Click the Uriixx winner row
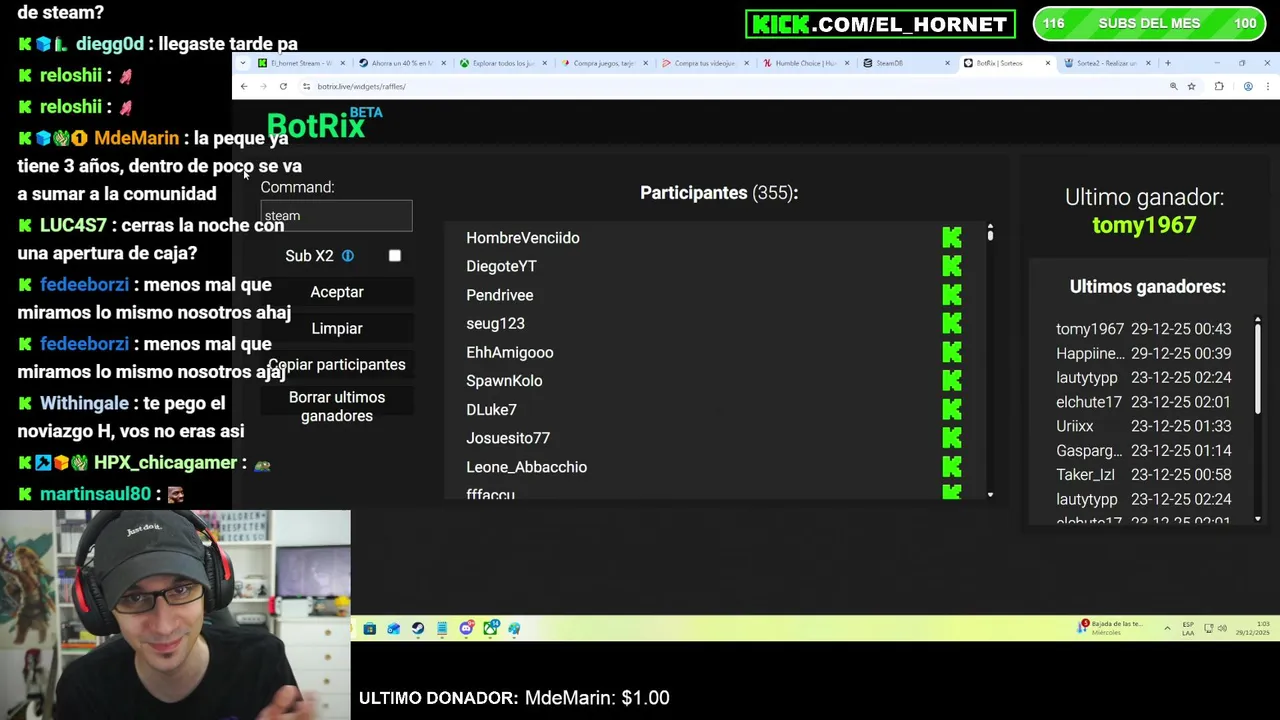Image resolution: width=1280 pixels, height=720 pixels. point(1144,426)
